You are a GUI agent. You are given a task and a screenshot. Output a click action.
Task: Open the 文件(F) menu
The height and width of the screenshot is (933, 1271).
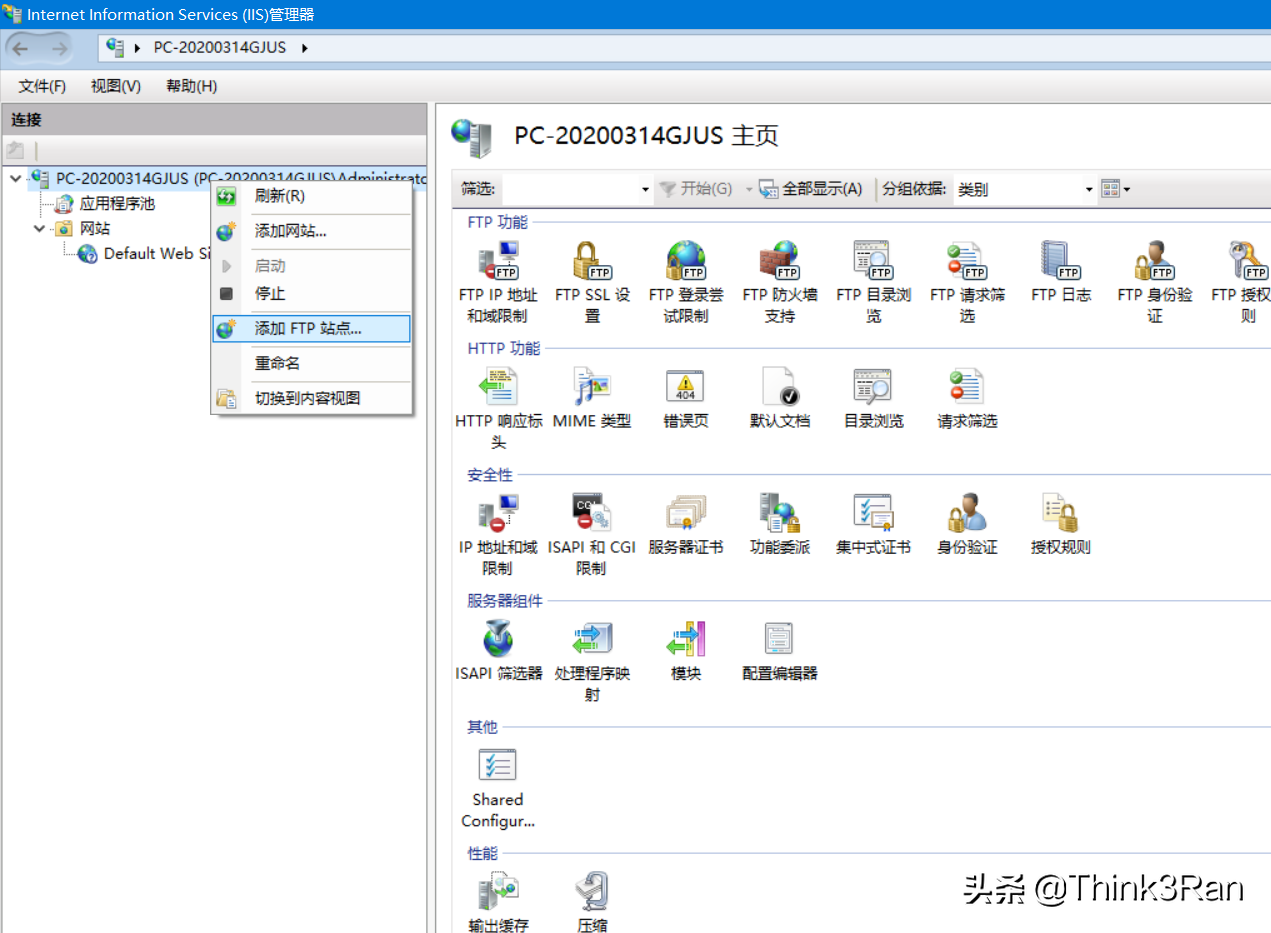[x=42, y=86]
